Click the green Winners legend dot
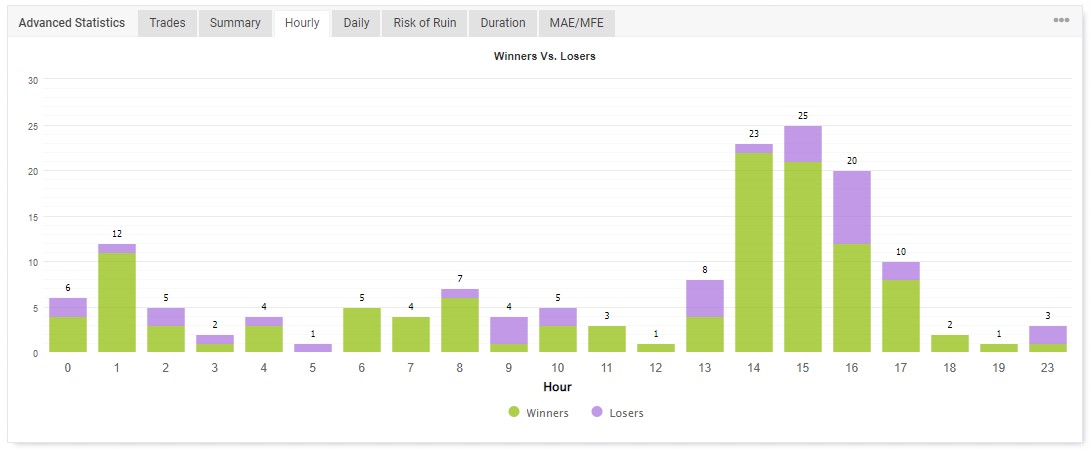This screenshot has height=450, width=1090. (x=514, y=412)
